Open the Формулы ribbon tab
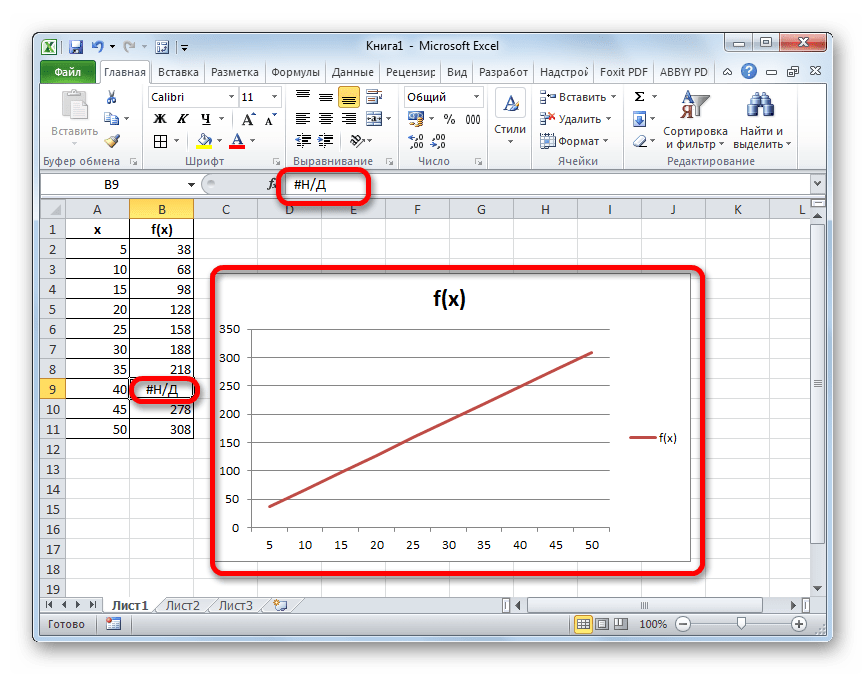 click(294, 72)
